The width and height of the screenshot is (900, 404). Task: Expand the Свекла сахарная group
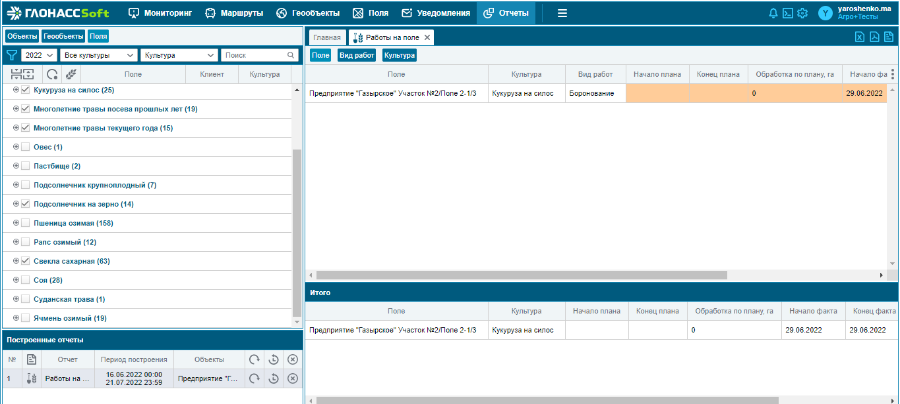pos(15,261)
